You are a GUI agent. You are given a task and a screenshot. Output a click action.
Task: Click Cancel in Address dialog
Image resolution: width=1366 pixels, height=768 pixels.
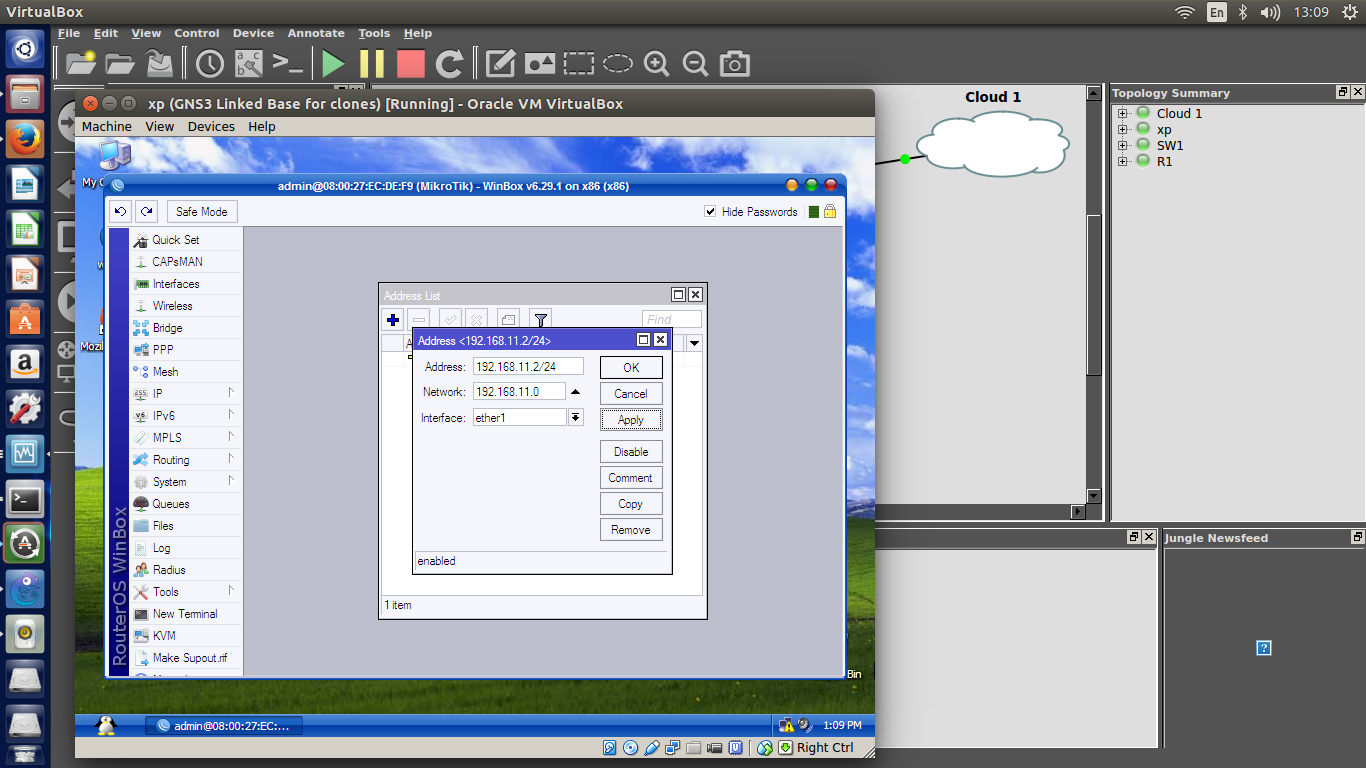click(631, 394)
